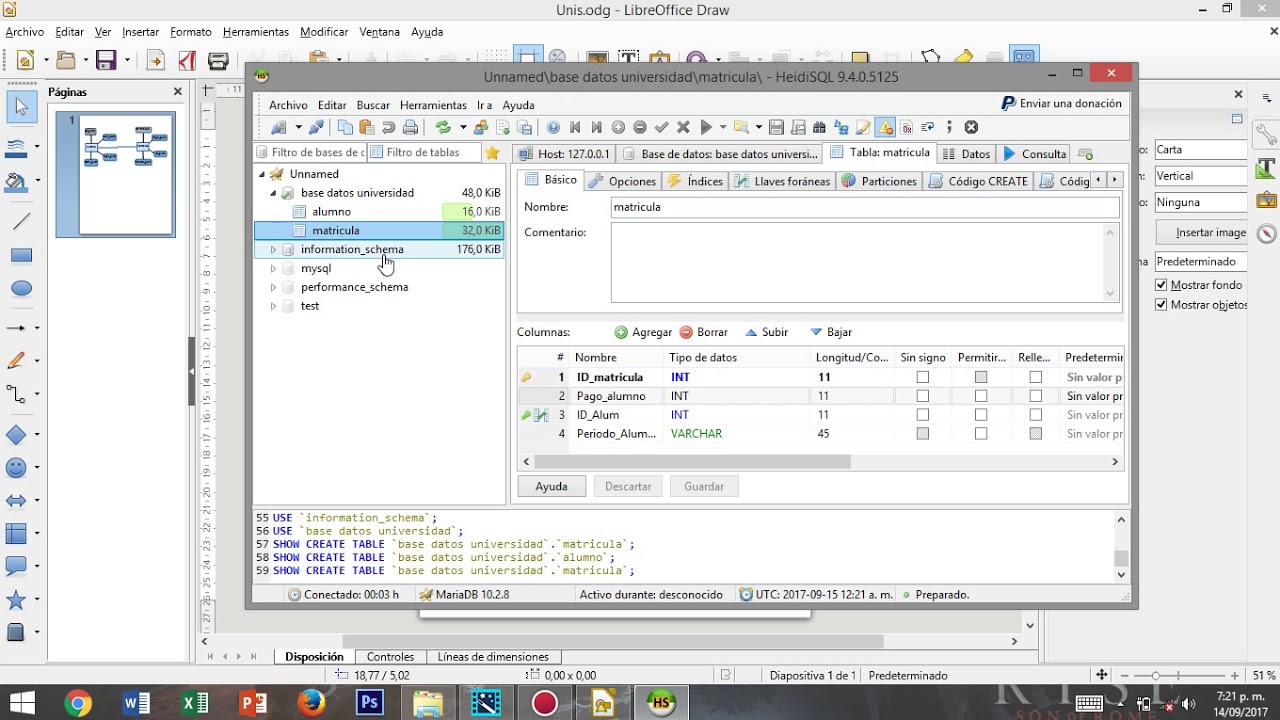The width and height of the screenshot is (1280, 720).
Task: Select the Line tool in LibreOffice Draw
Action: [21, 221]
